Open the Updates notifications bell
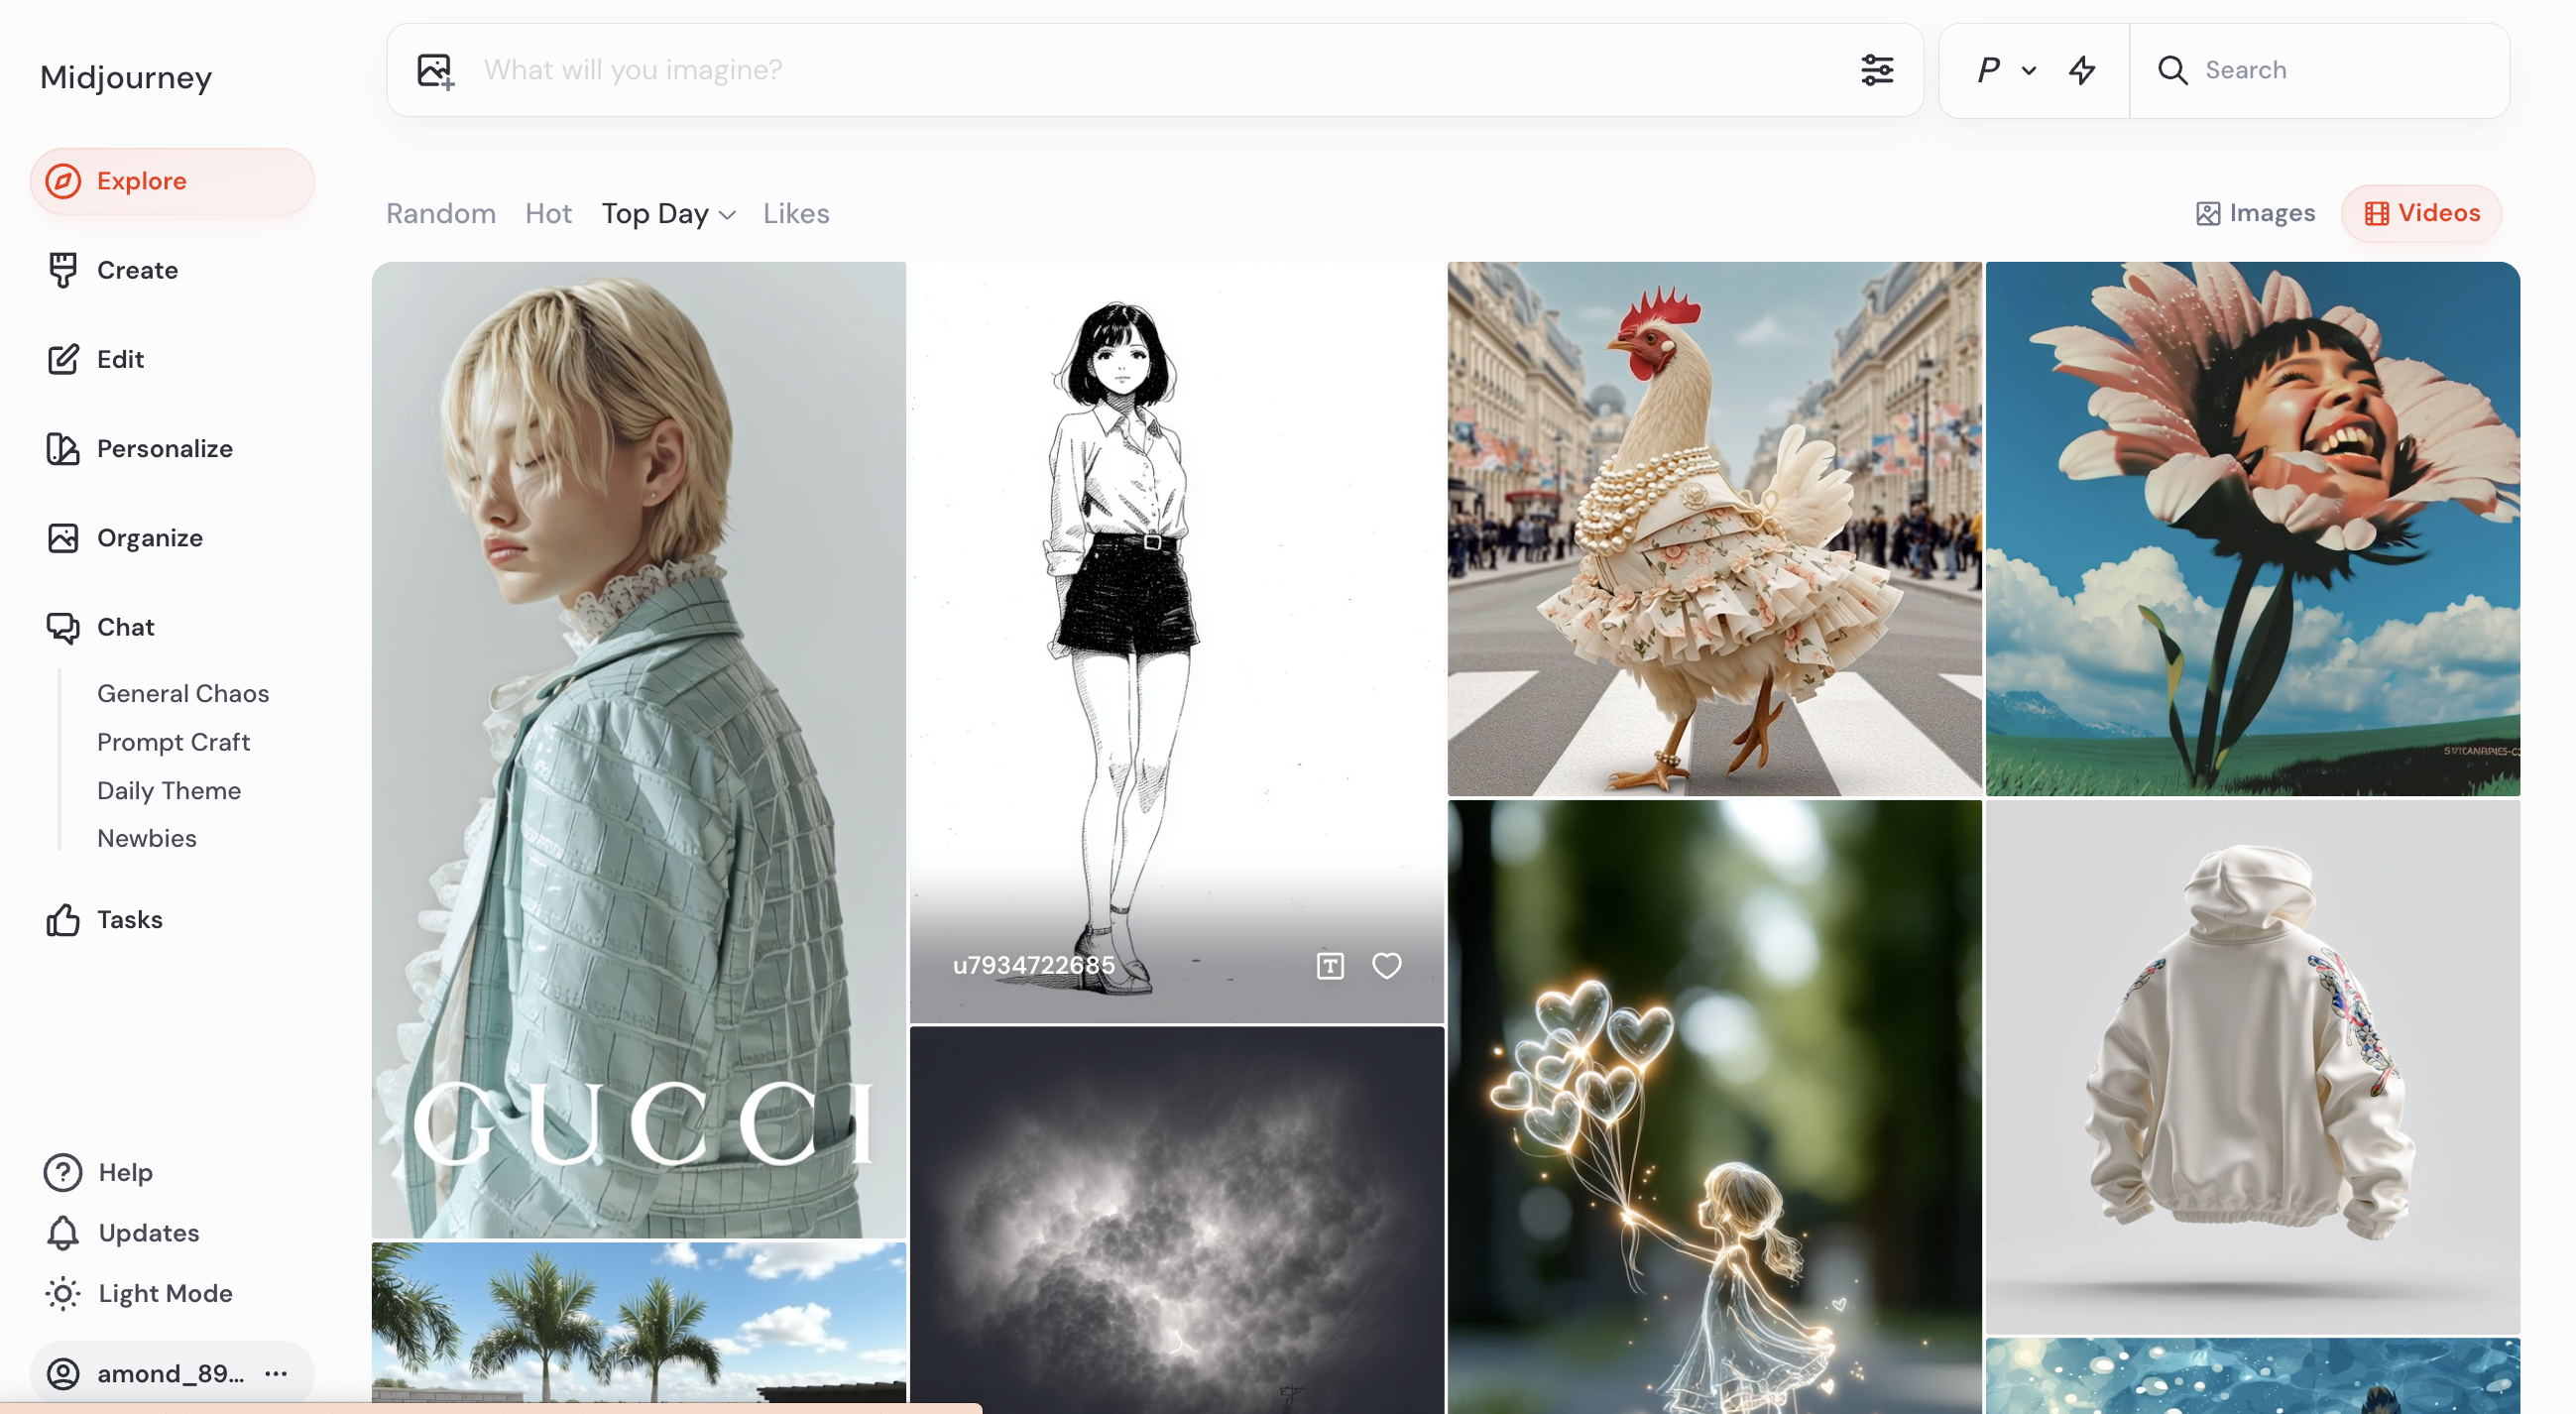Screen dimensions: 2576x1414 coord(148,1233)
